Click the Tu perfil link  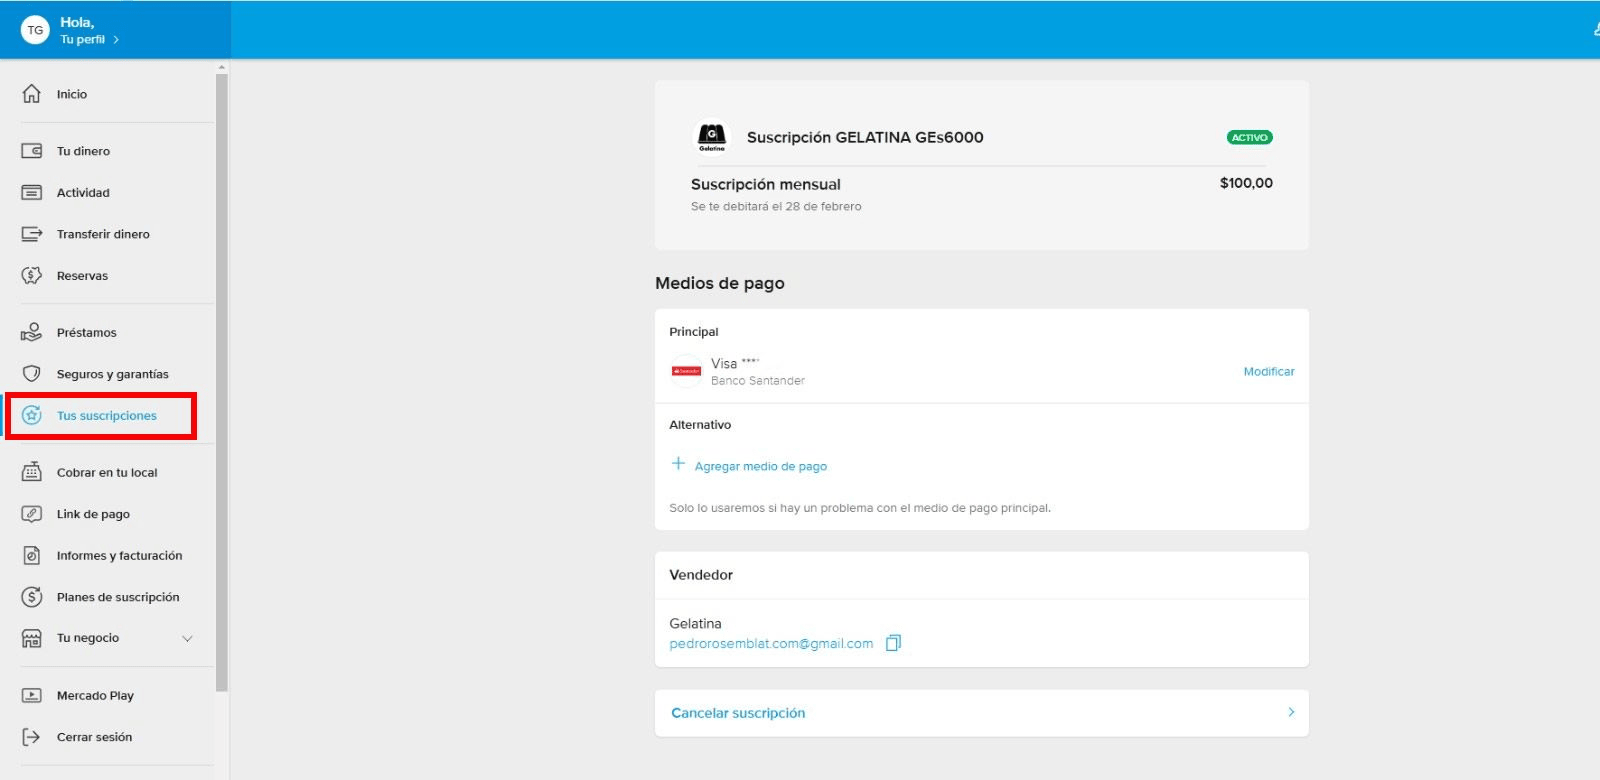(x=82, y=39)
